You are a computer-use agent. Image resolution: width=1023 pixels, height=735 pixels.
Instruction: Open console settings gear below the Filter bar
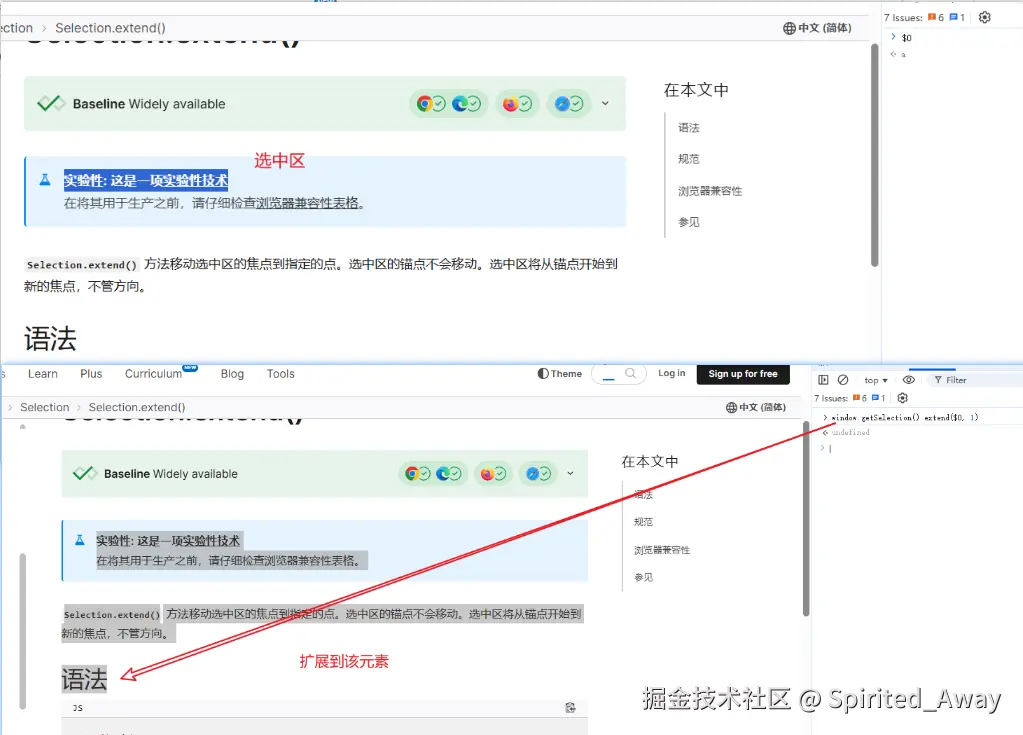pos(902,398)
